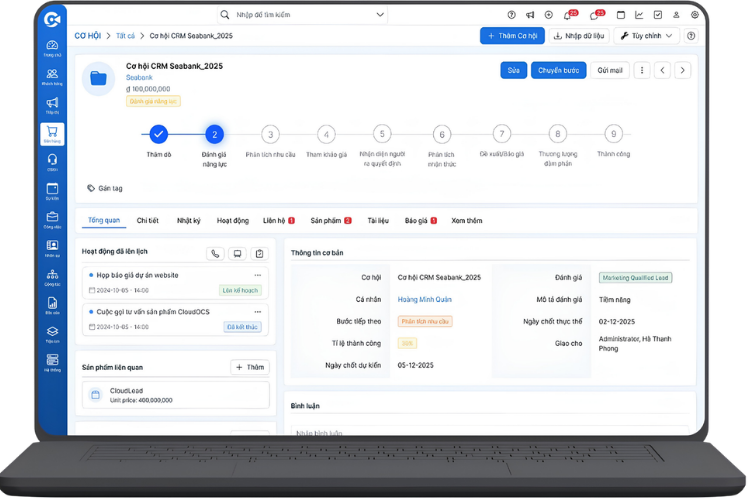750x500 pixels.
Task: Open the settings gear icon
Action: (695, 15)
